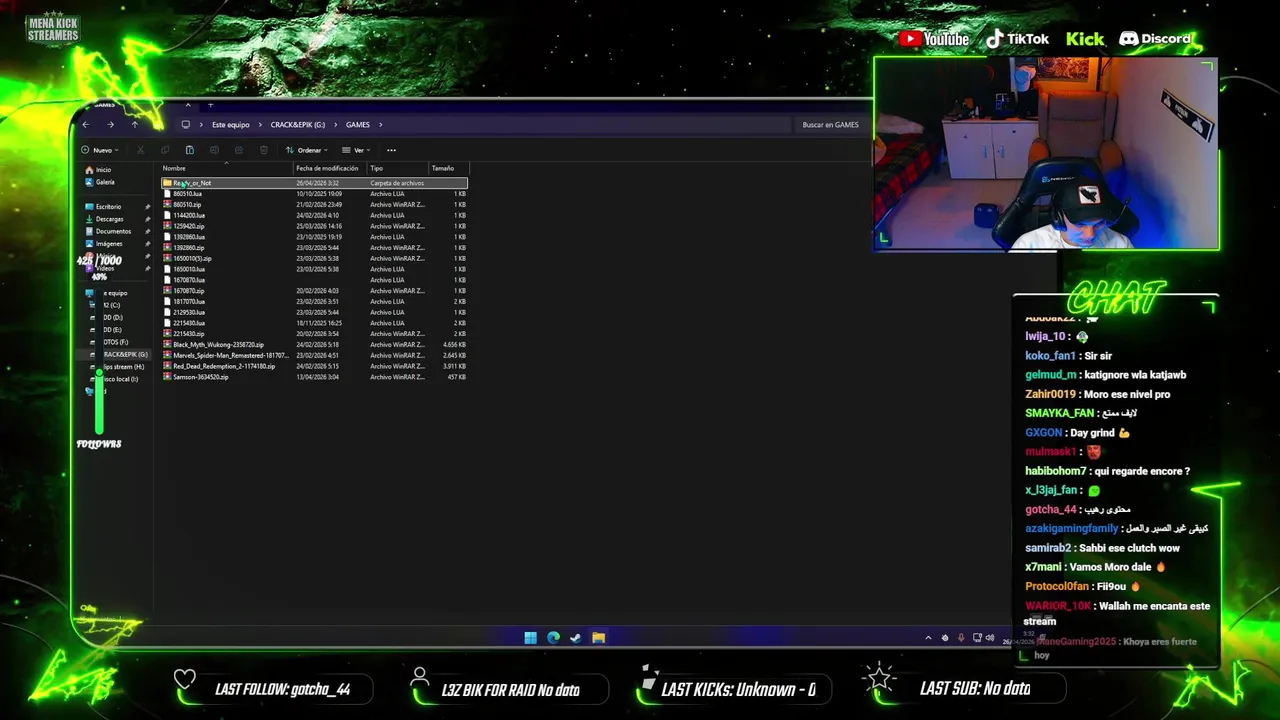Select Samson-3634520.zip file
1280x720 pixels.
pos(314,377)
